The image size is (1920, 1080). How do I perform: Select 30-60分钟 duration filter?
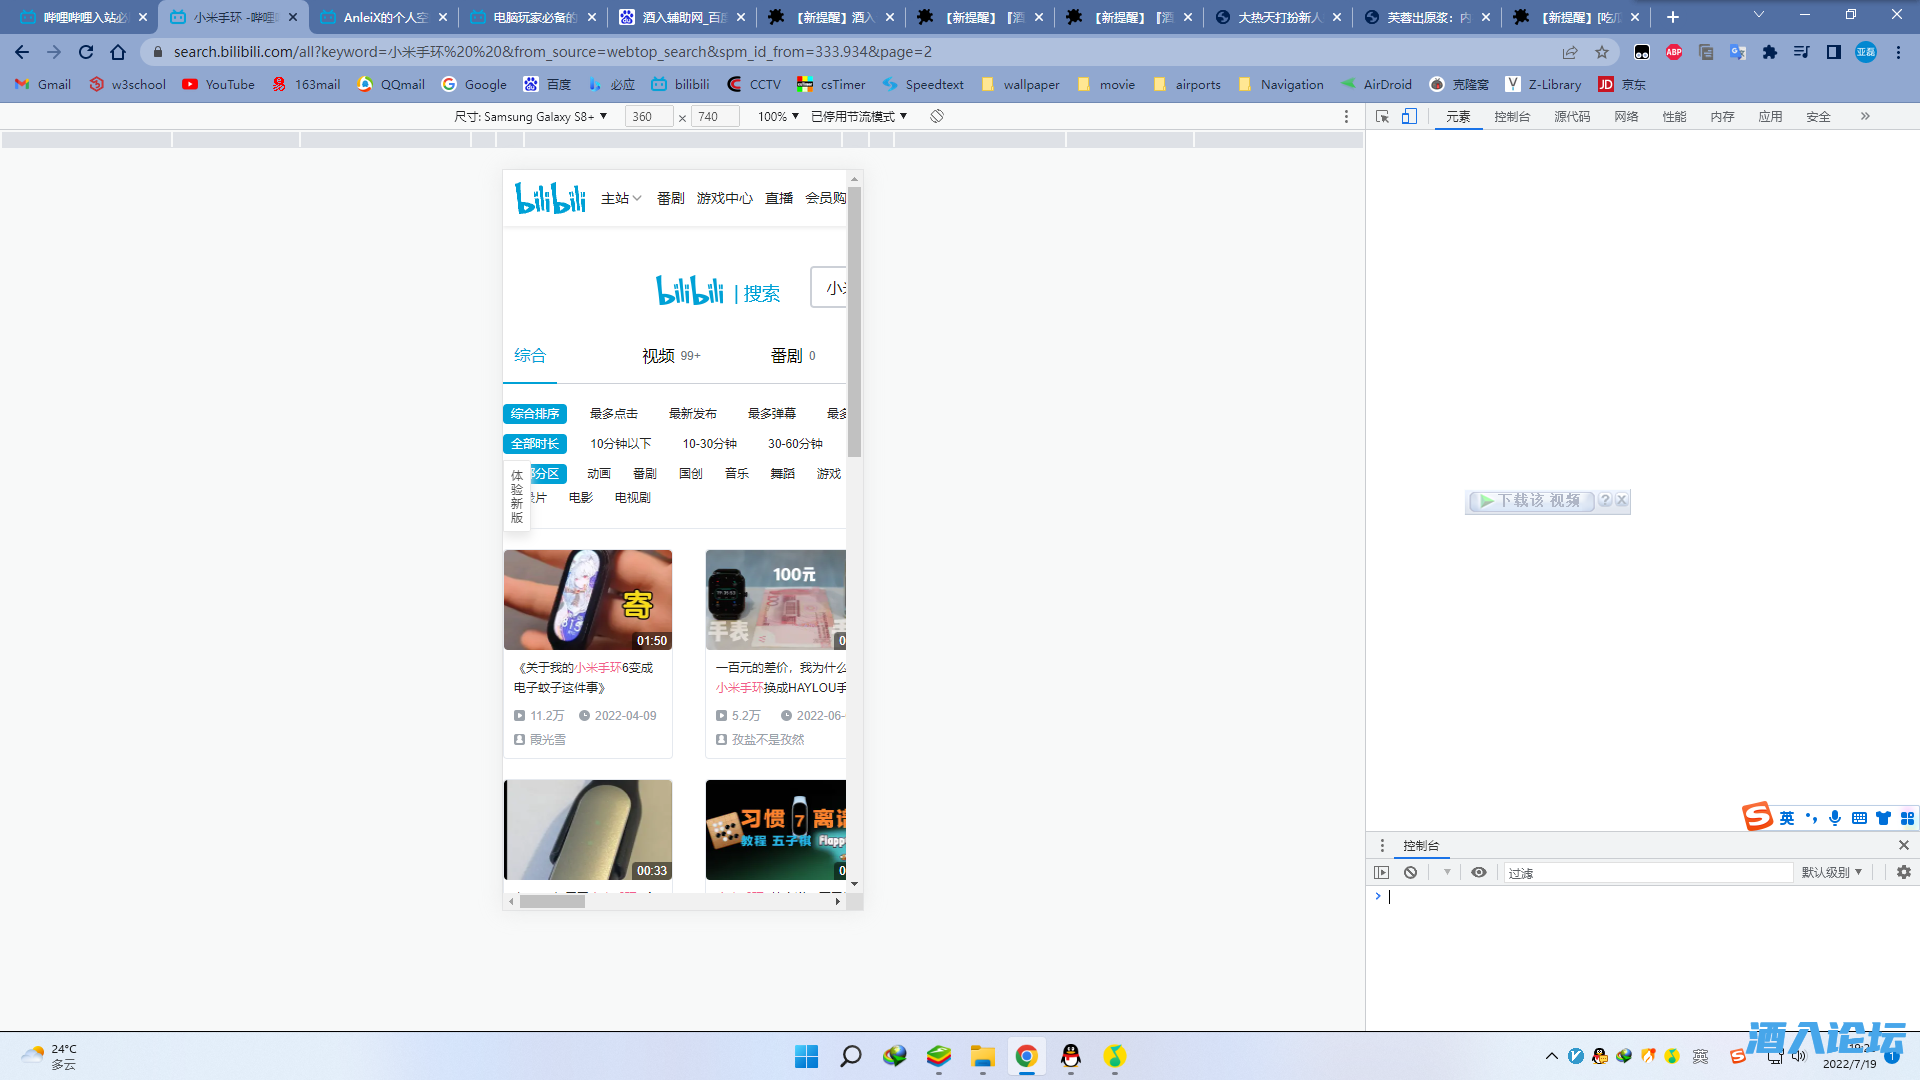[x=795, y=443]
